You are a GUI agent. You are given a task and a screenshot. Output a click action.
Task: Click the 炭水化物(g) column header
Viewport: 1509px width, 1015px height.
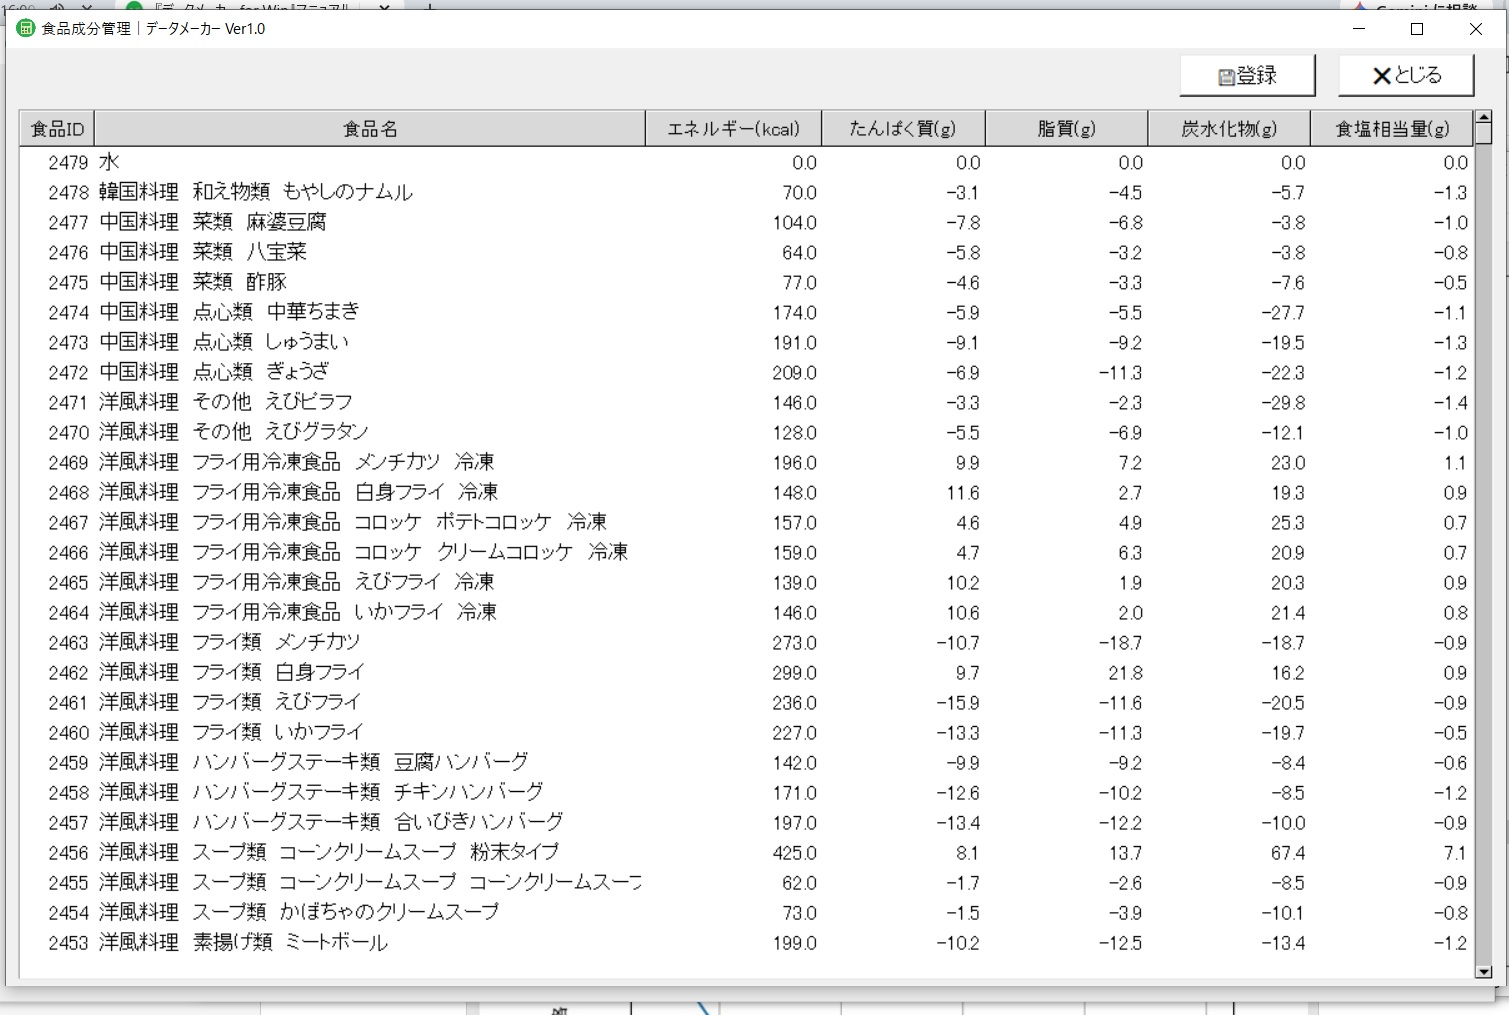[1229, 129]
